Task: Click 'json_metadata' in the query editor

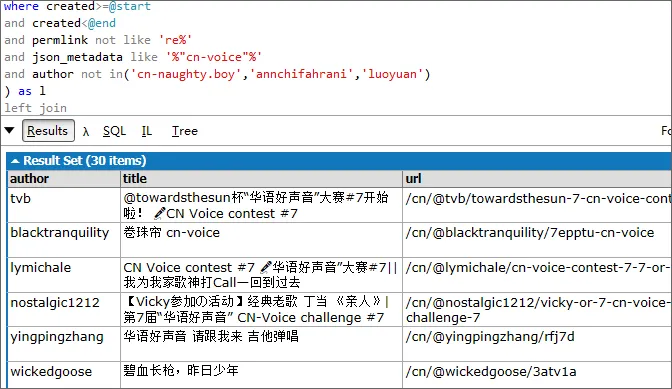Action: 77,57
